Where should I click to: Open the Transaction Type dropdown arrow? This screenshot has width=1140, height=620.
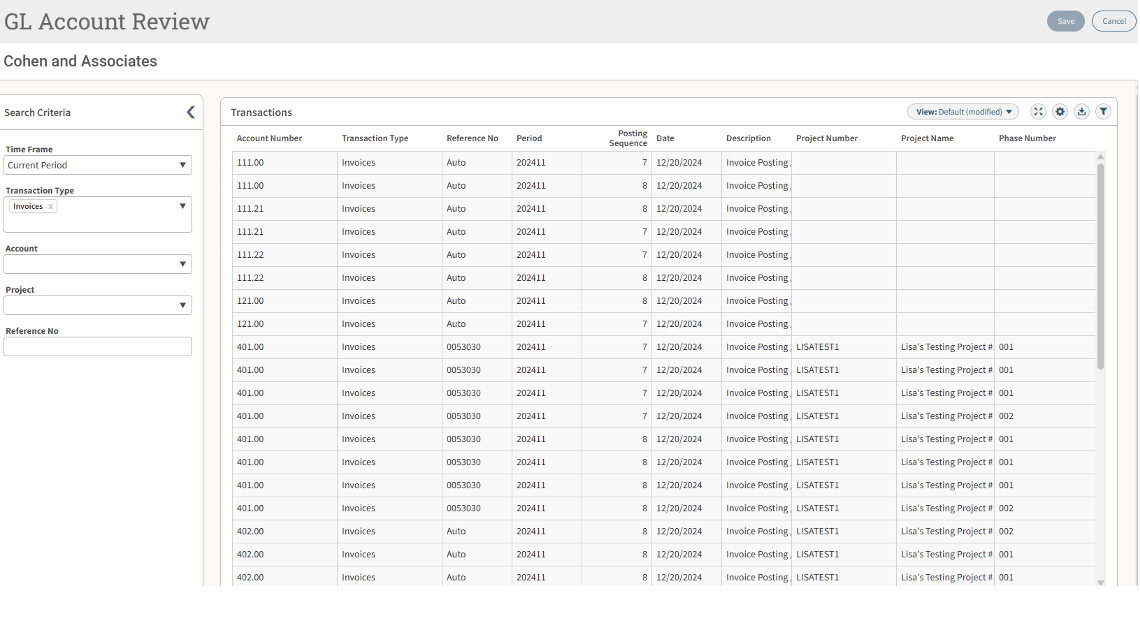[182, 206]
